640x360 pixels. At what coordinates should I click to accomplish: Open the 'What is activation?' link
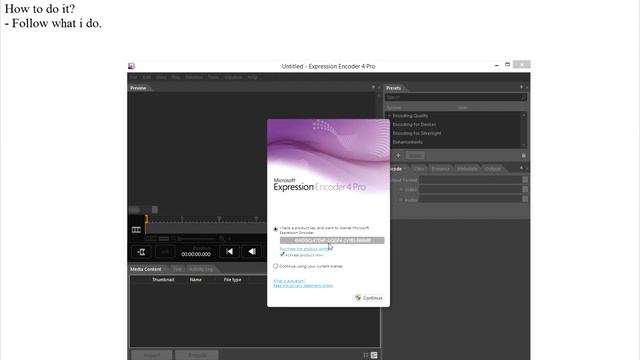click(x=289, y=281)
